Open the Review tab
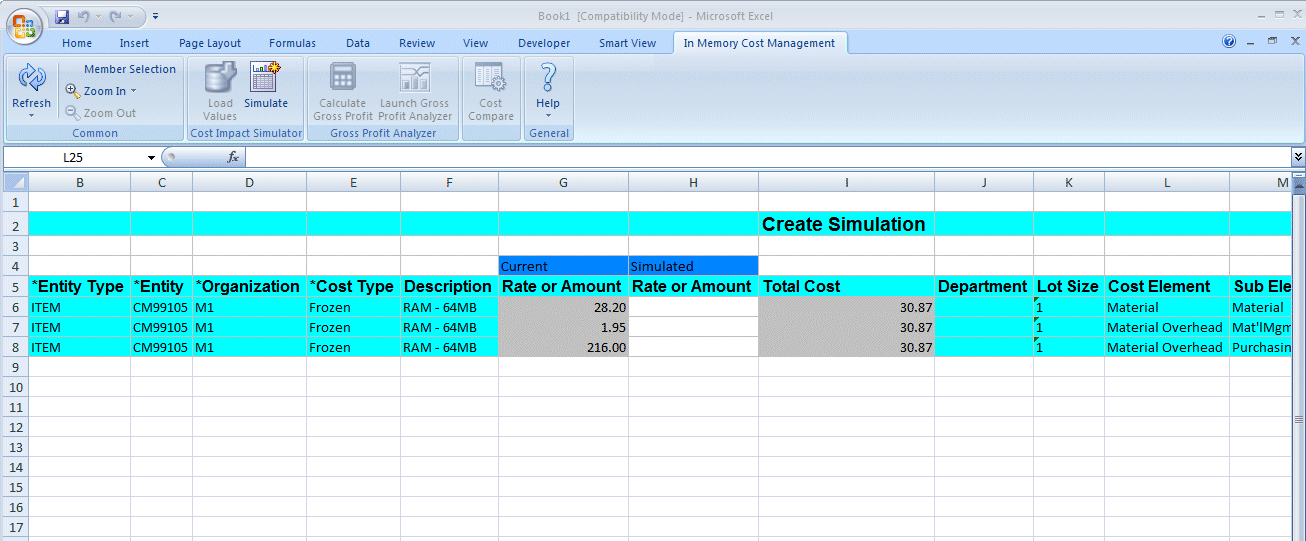 [x=417, y=43]
